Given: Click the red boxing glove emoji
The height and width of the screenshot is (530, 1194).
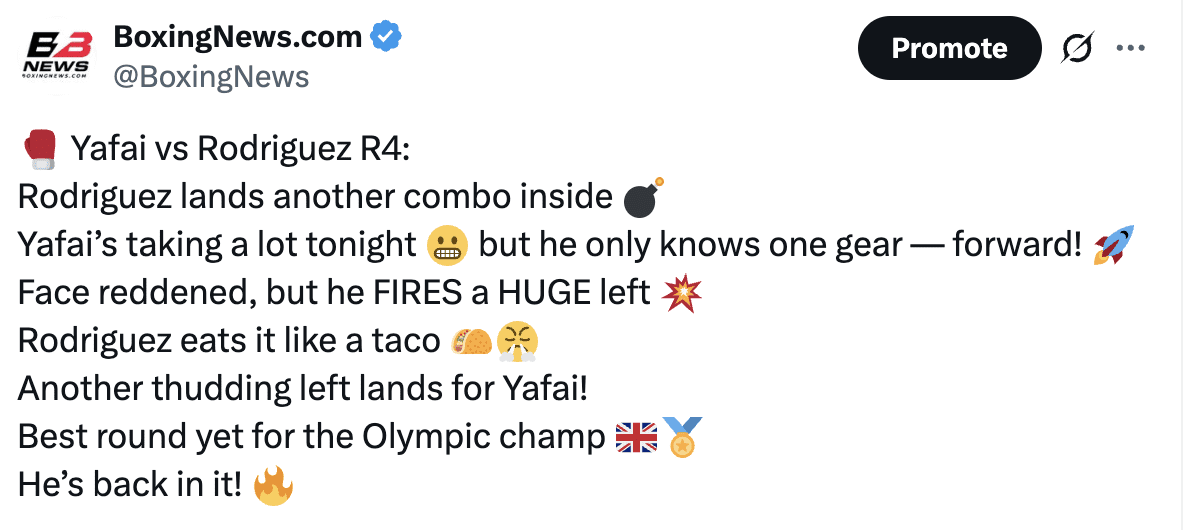Looking at the screenshot, I should [x=40, y=149].
